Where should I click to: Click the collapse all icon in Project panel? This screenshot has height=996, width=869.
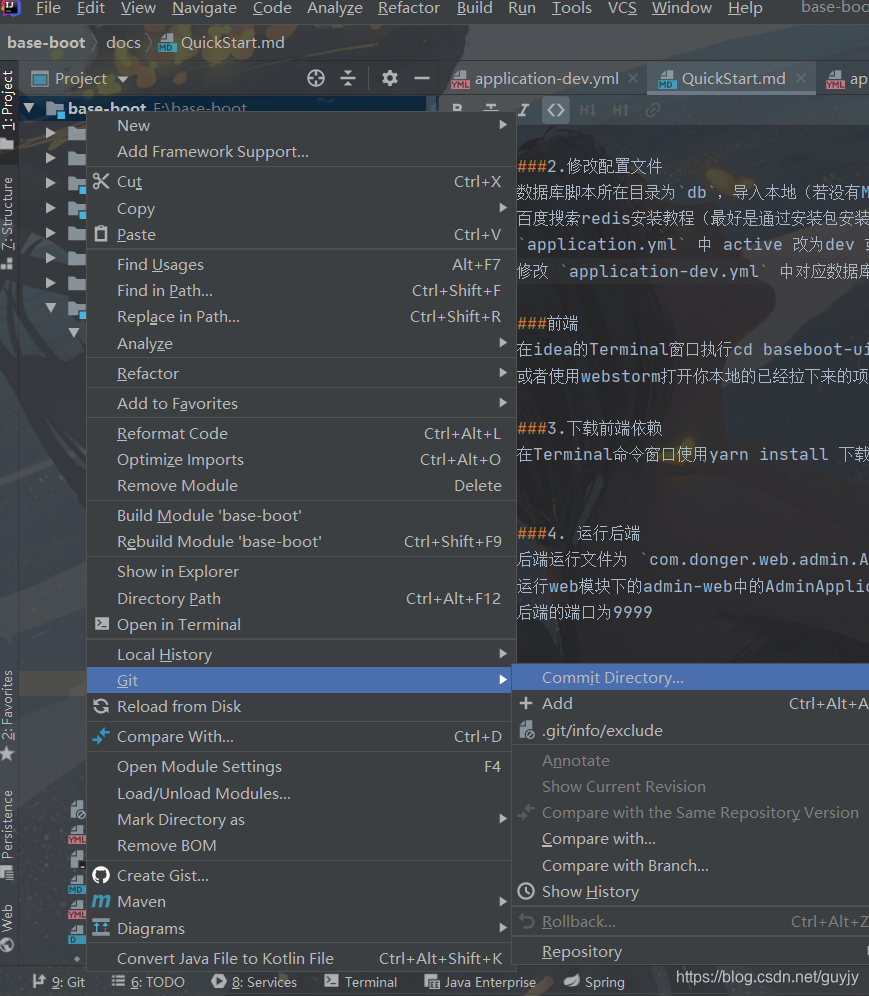(348, 78)
